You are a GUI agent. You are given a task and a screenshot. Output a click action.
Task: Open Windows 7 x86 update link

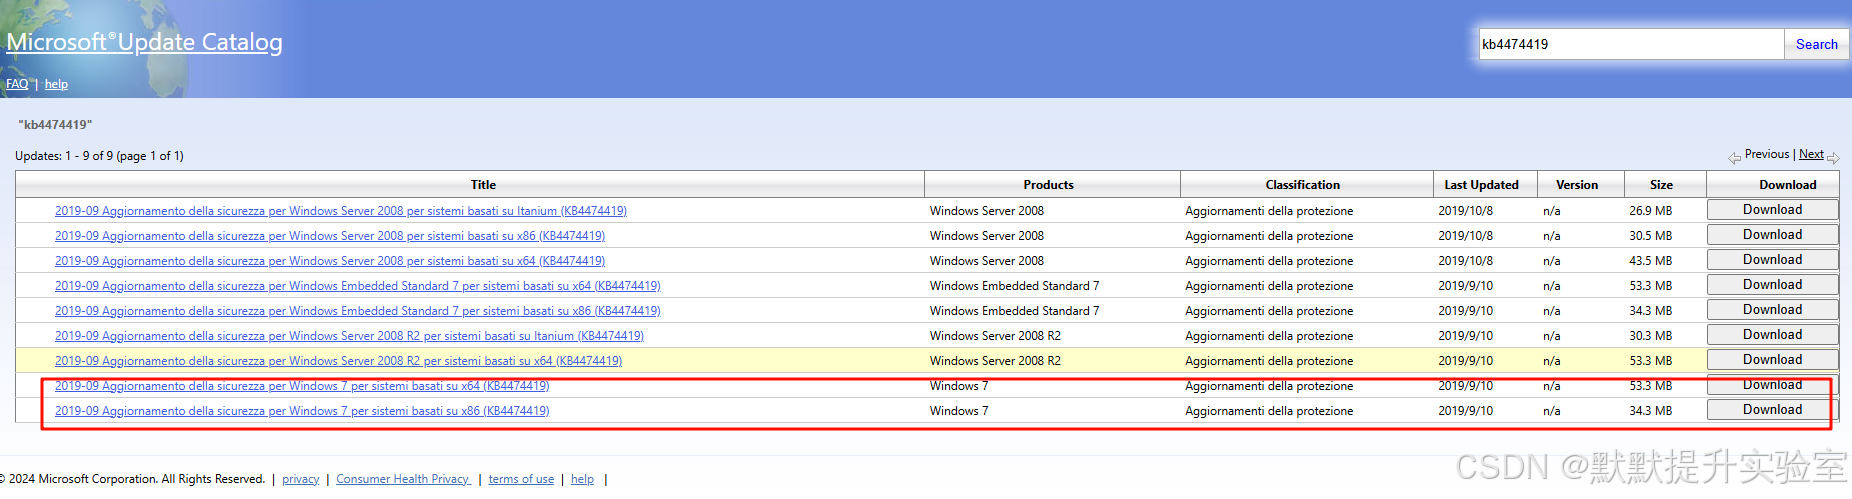pos(302,411)
